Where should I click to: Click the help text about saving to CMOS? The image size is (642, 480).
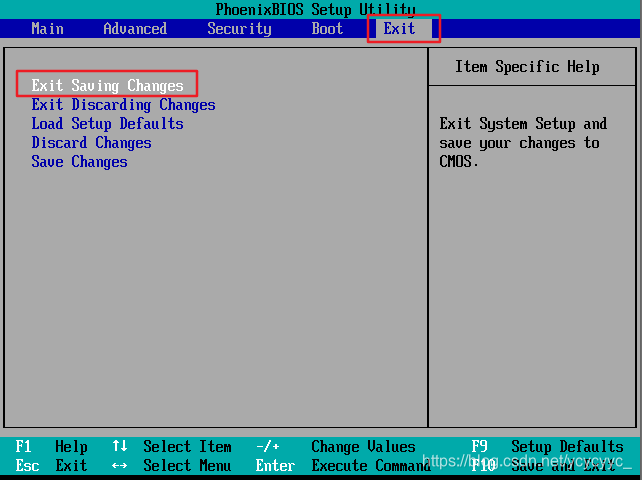(523, 143)
